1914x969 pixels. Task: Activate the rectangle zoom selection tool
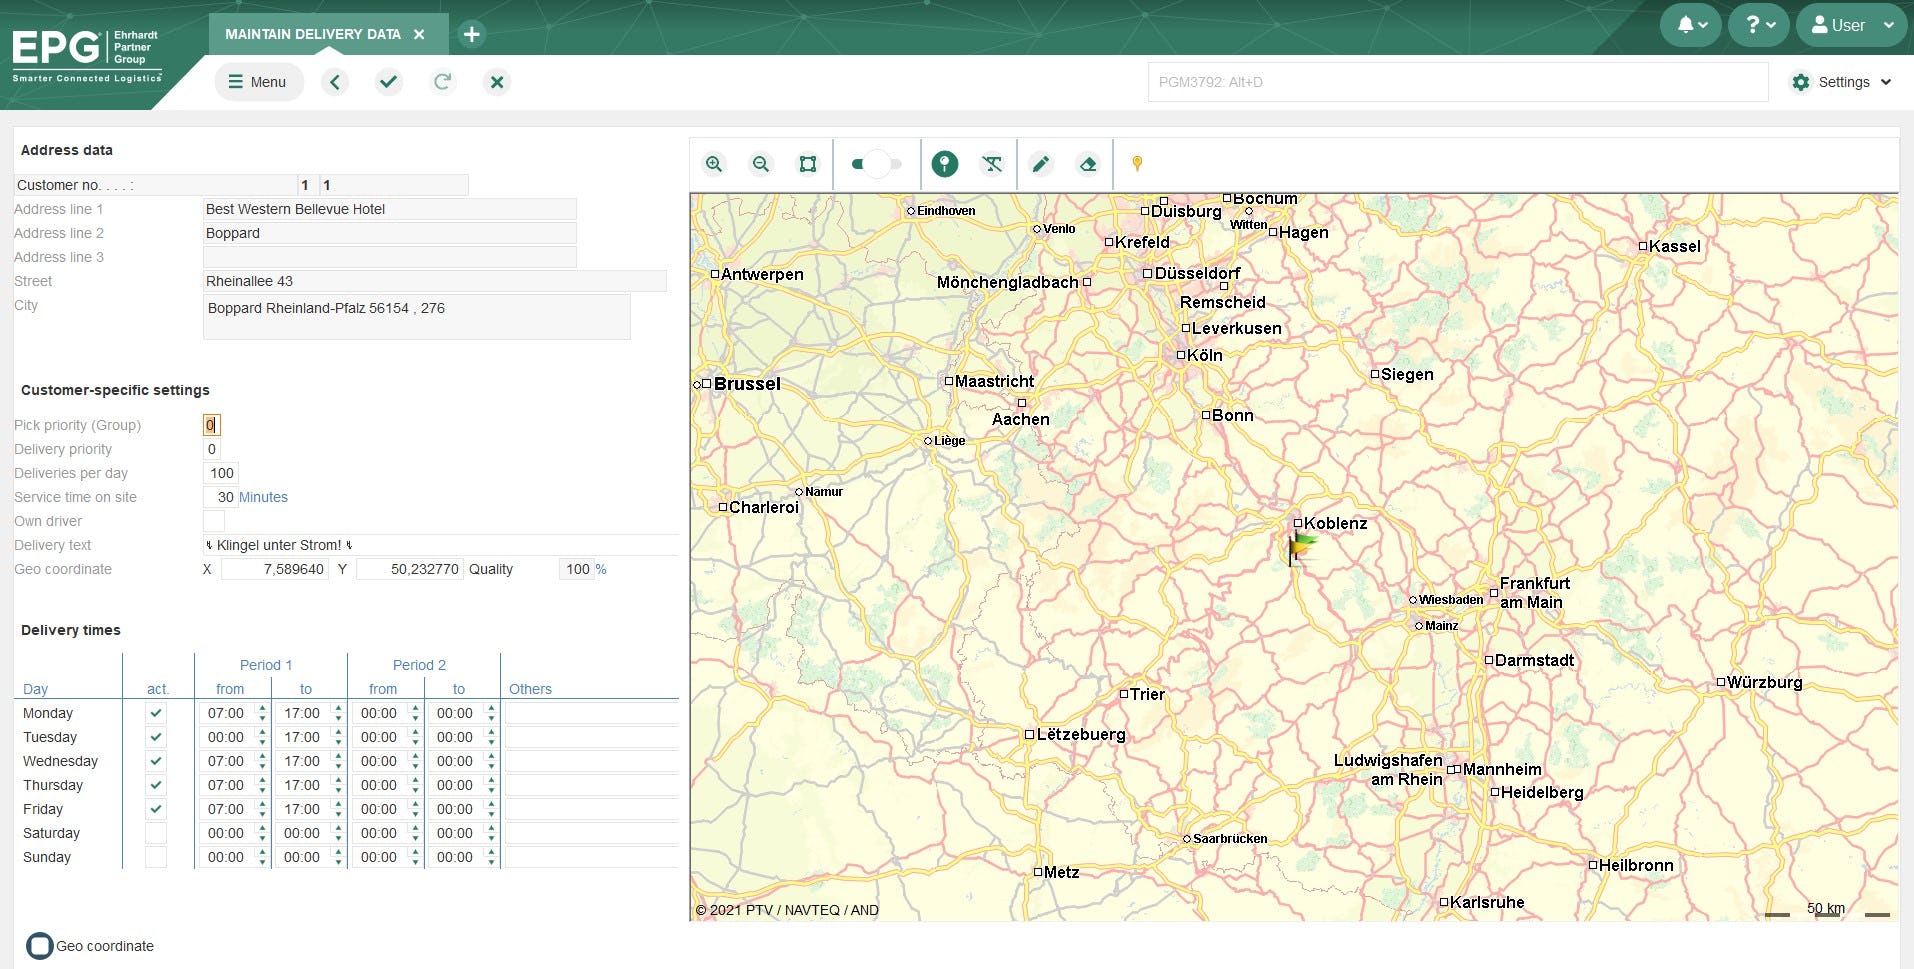pyautogui.click(x=808, y=163)
